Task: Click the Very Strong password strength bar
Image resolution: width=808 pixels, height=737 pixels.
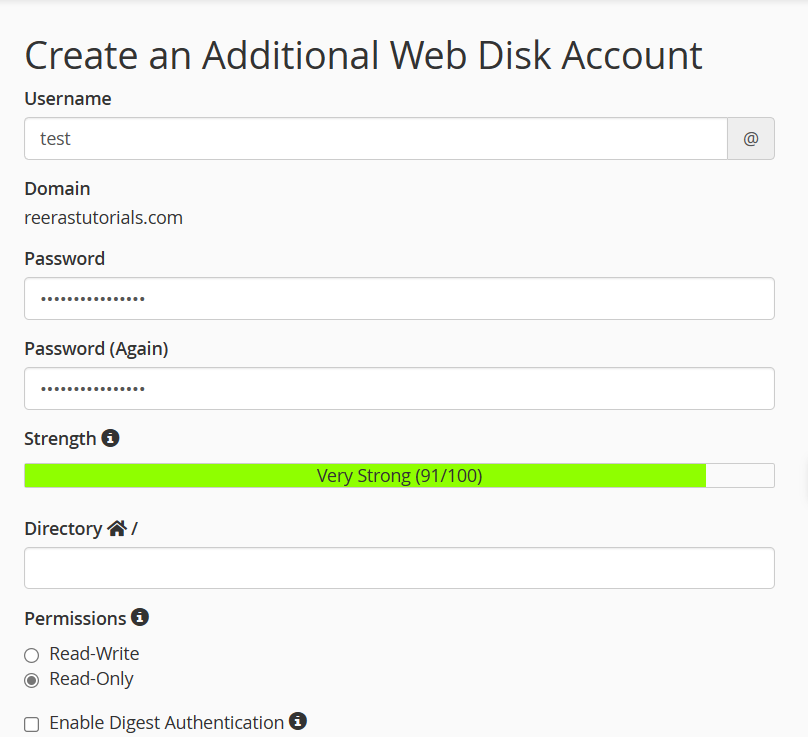Action: 399,476
